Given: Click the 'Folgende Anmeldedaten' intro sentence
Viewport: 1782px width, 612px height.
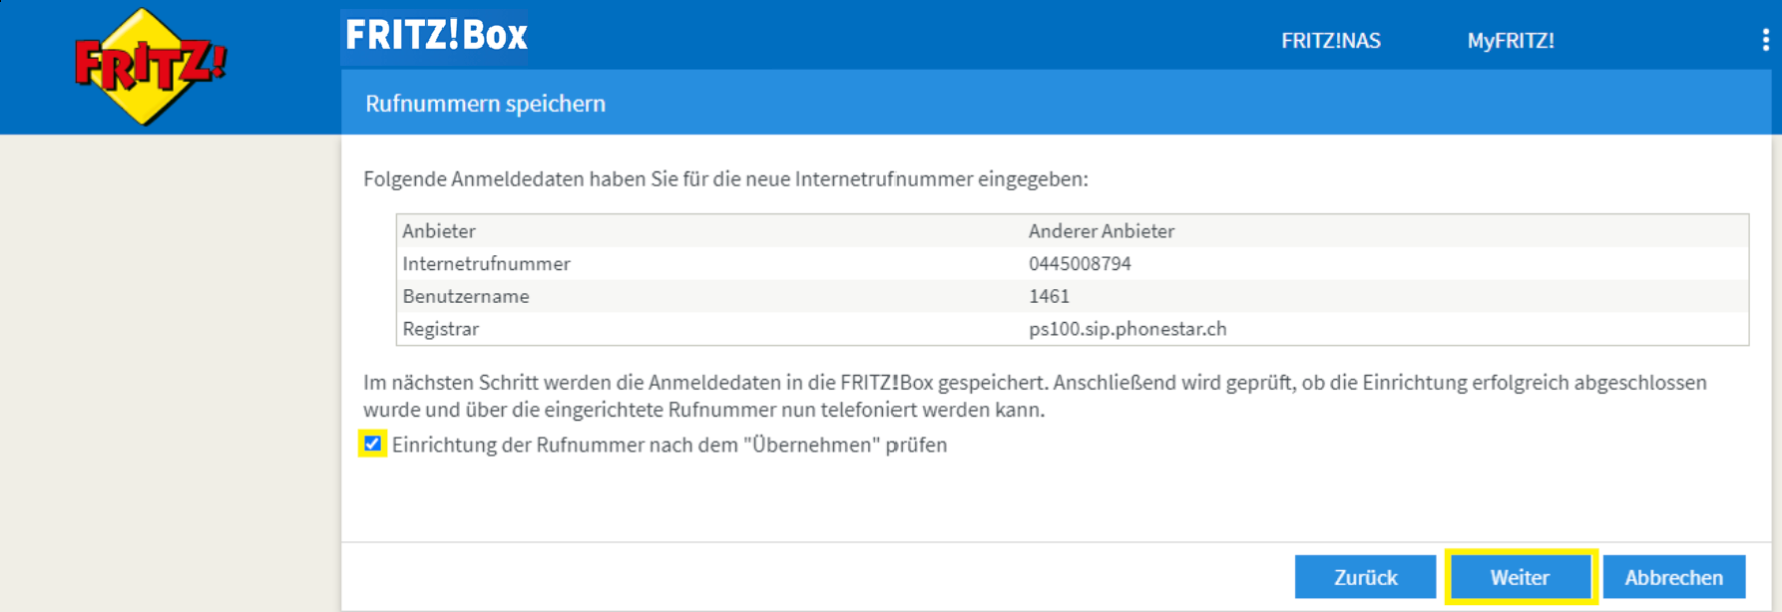Looking at the screenshot, I should click(725, 179).
